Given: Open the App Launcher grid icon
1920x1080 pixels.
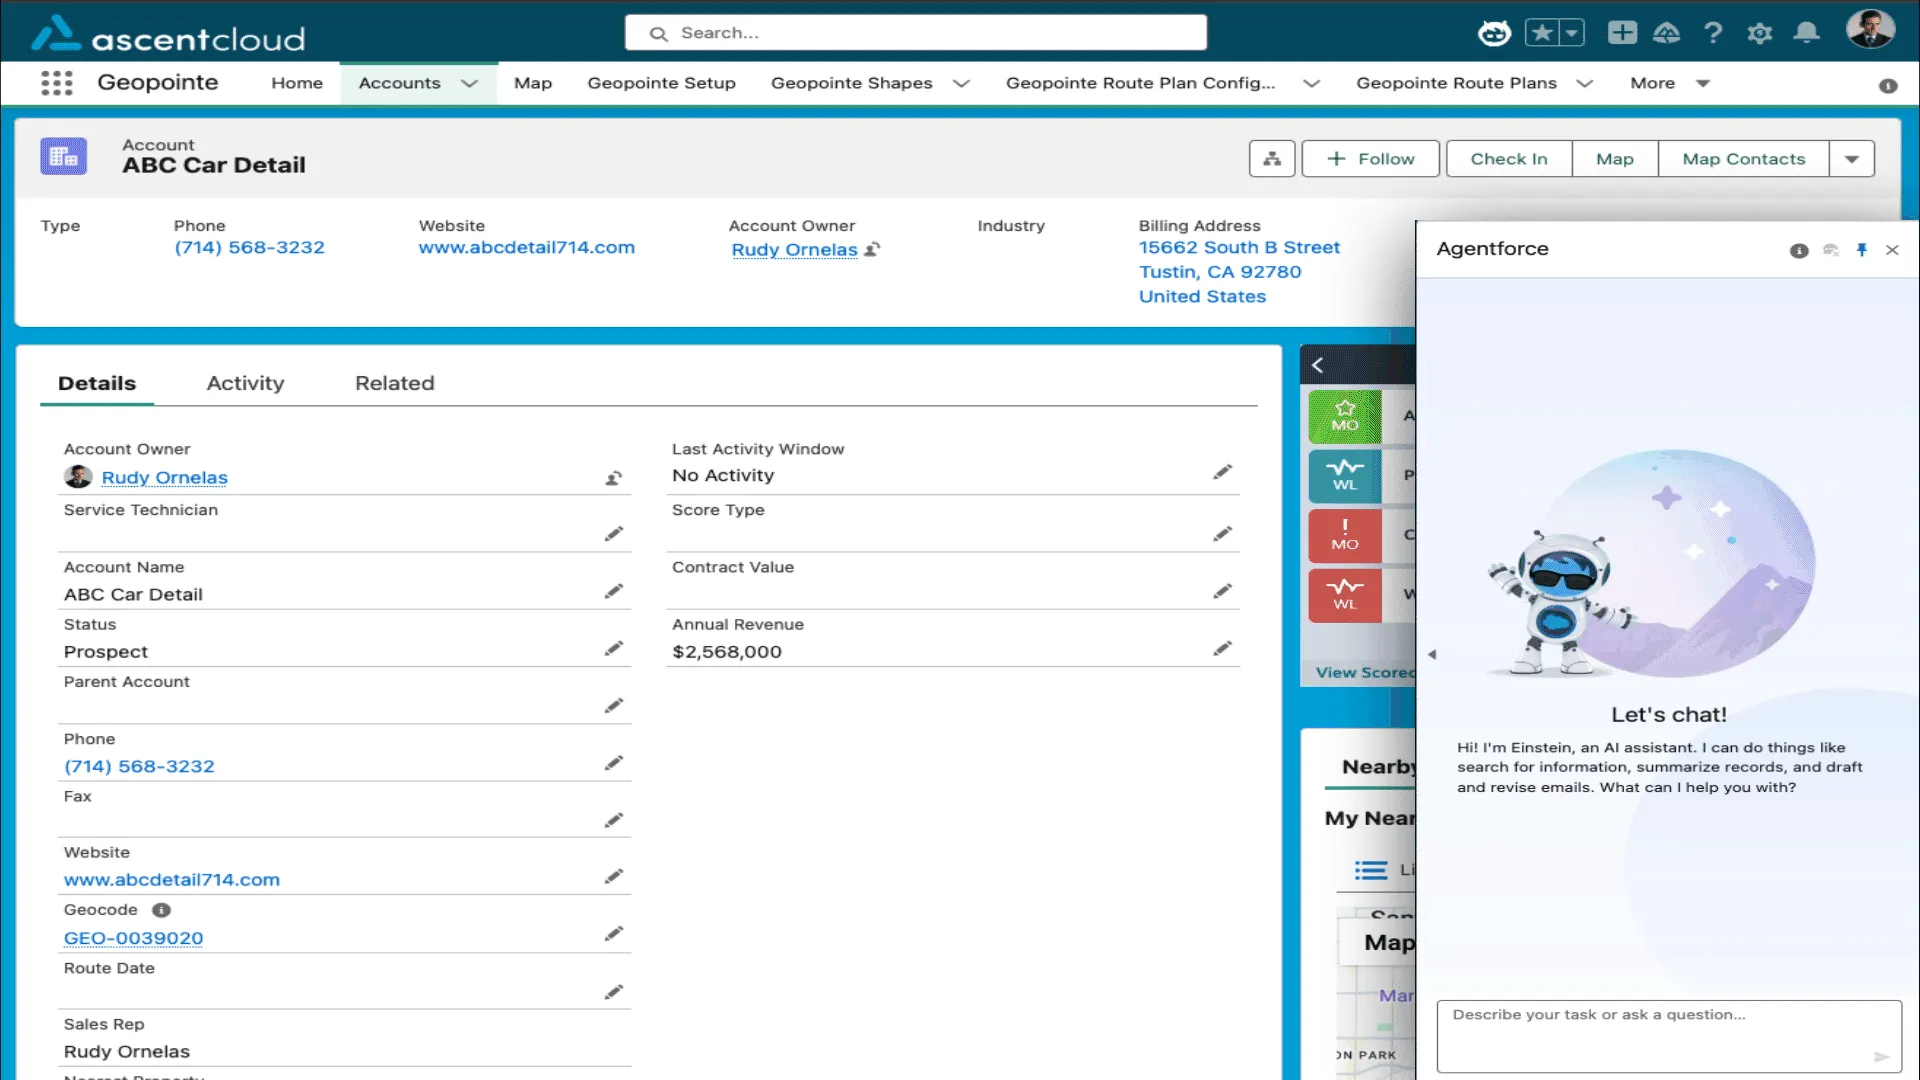Looking at the screenshot, I should (57, 83).
